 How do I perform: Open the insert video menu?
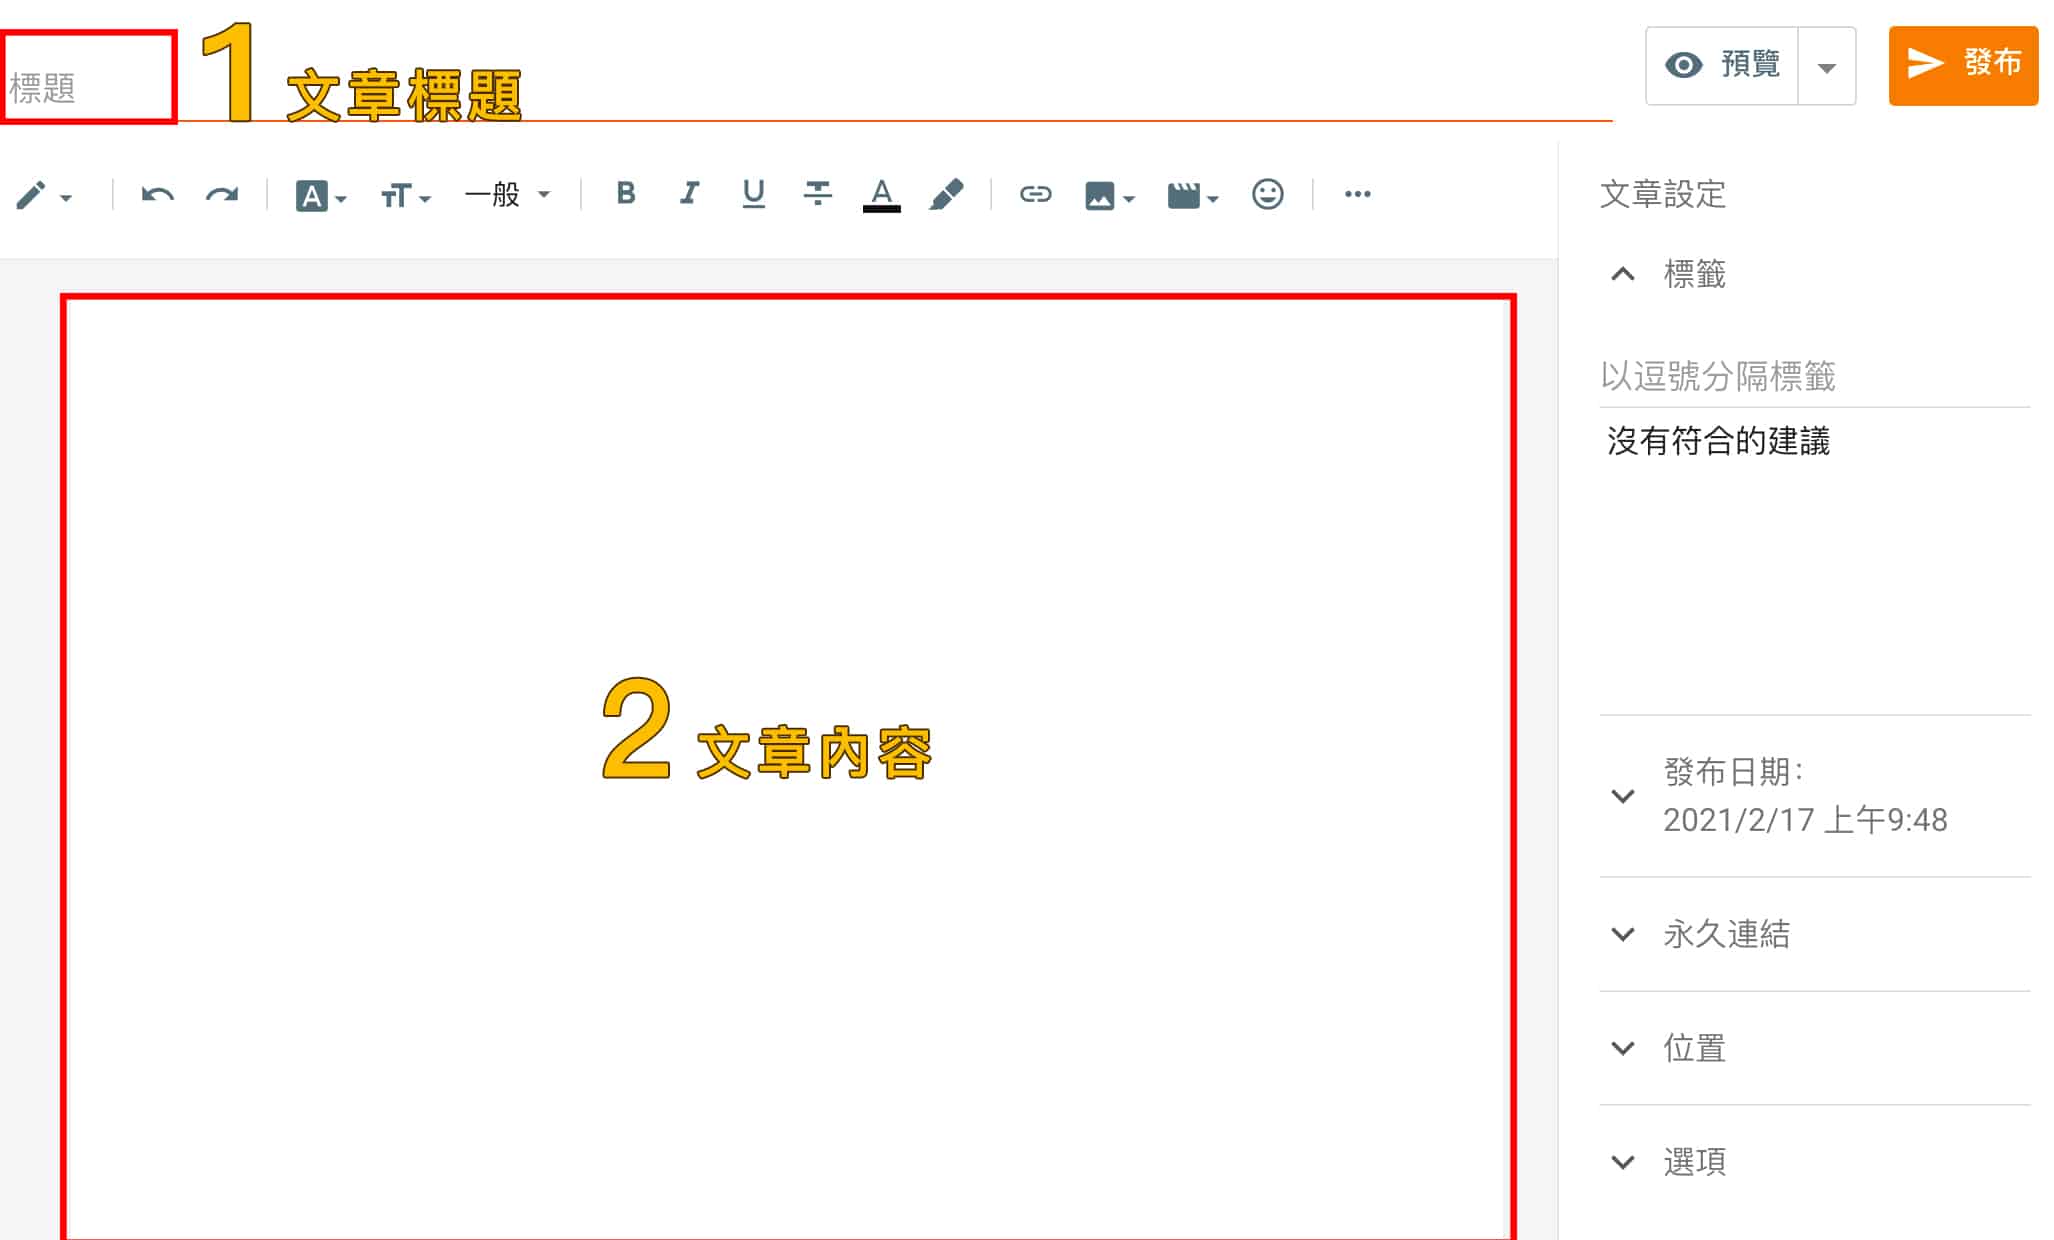pyautogui.click(x=1193, y=195)
